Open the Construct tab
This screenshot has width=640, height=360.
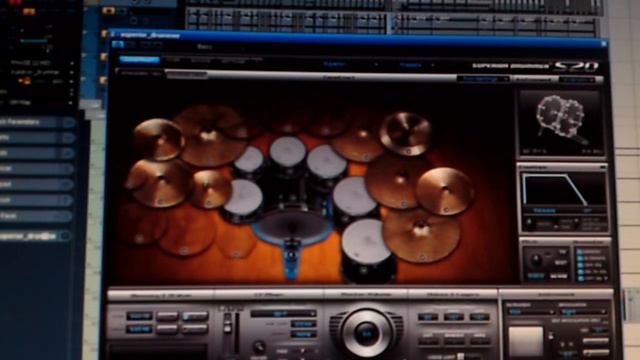point(140,60)
